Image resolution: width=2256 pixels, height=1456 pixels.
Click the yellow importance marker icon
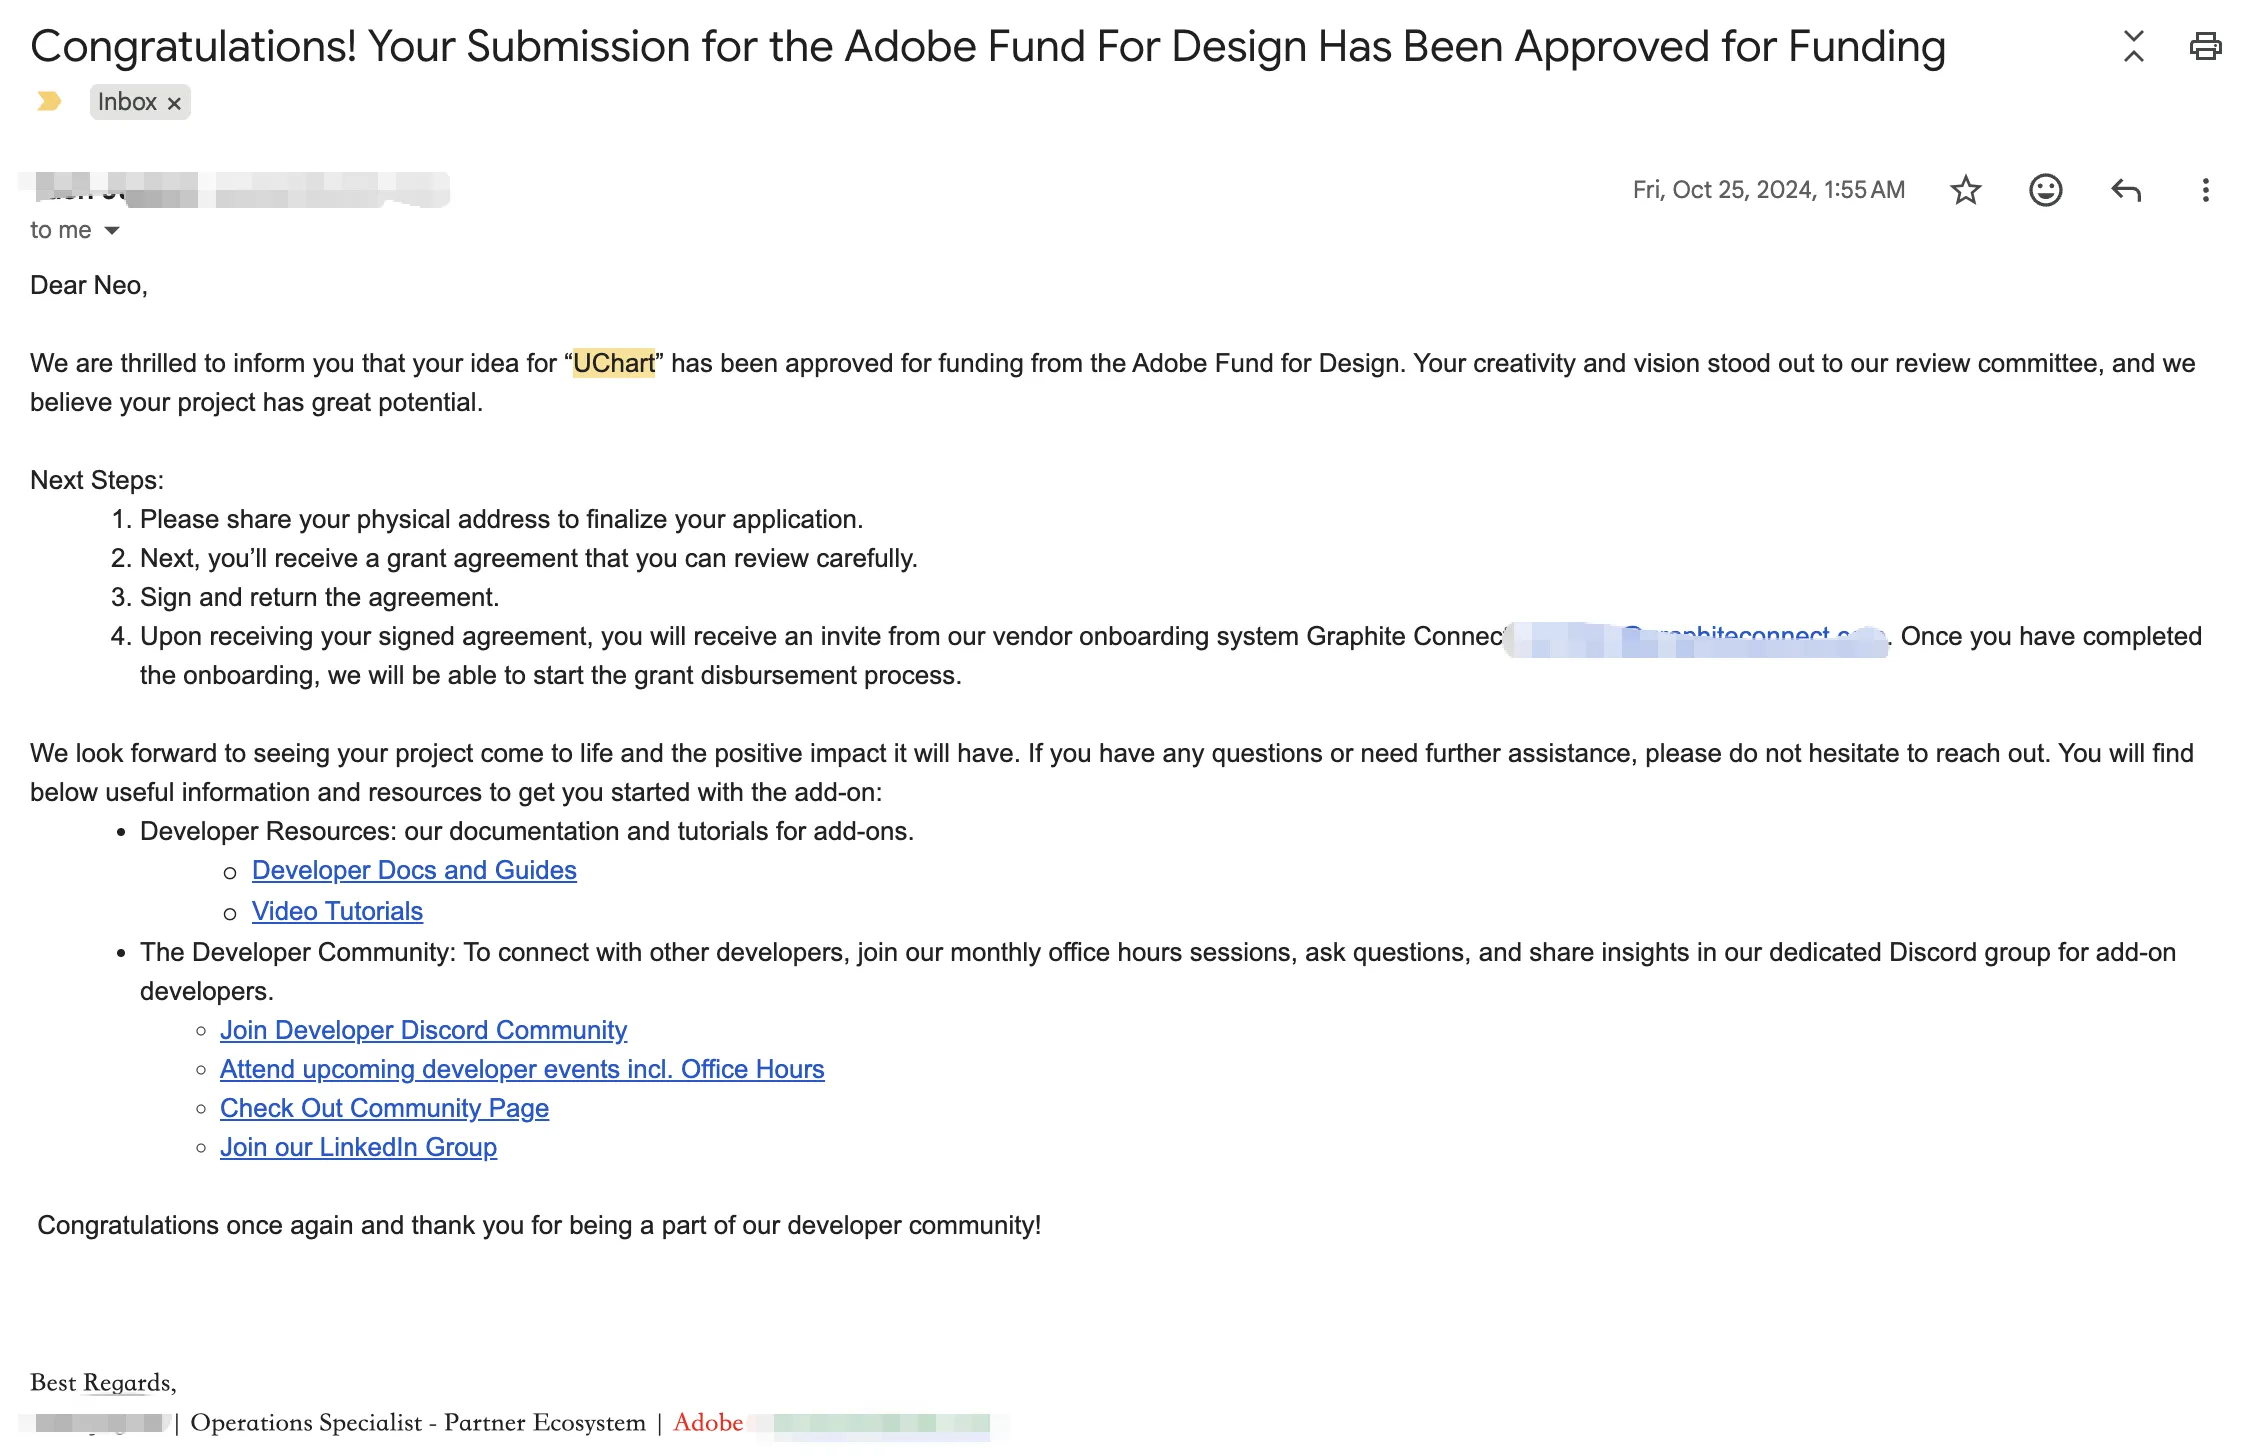(x=49, y=101)
